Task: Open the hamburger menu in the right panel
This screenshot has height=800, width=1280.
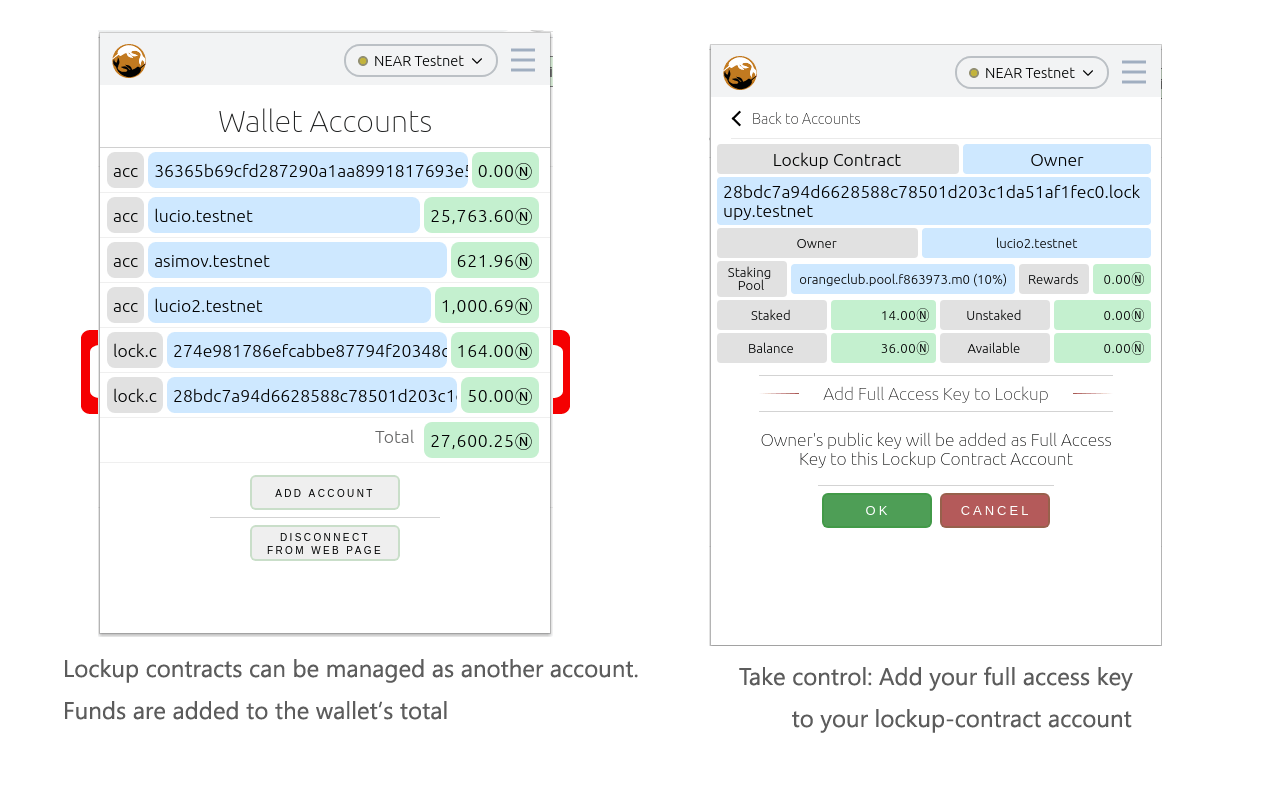Action: coord(1133,72)
